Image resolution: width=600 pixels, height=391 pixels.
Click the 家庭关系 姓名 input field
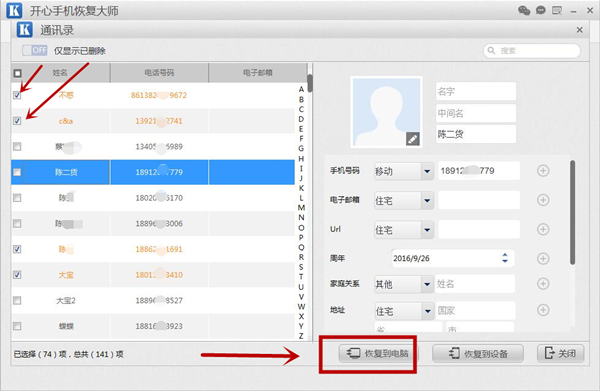click(x=475, y=284)
